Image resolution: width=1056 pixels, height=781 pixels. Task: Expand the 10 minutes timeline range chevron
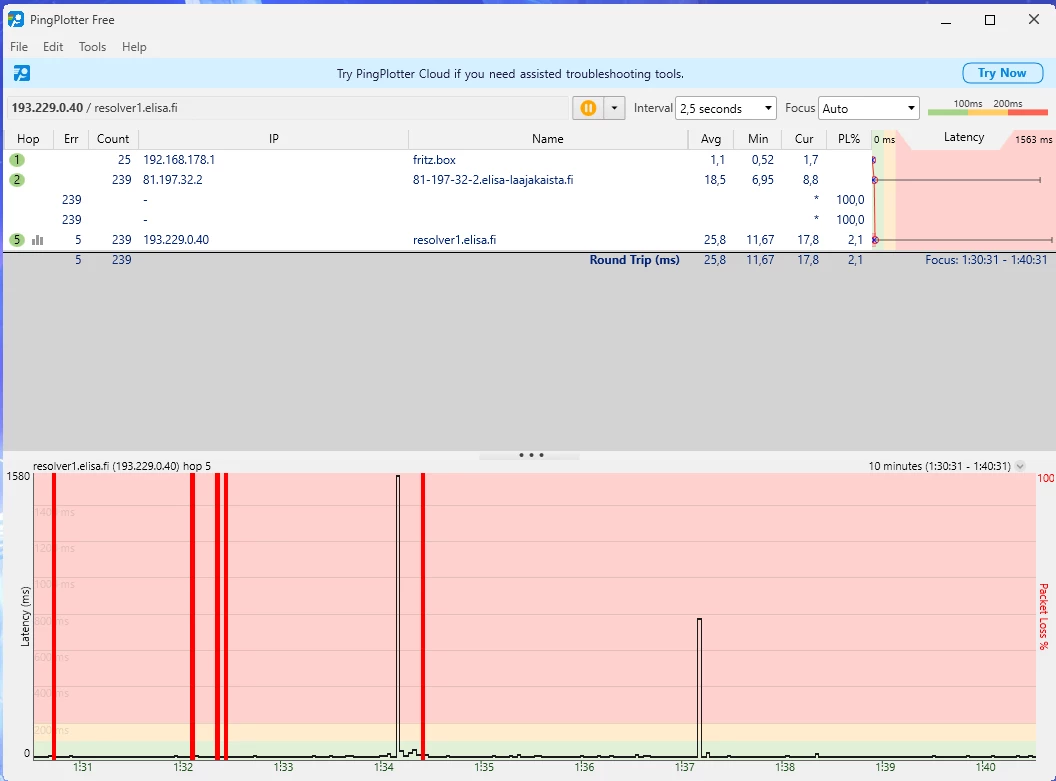point(1020,466)
